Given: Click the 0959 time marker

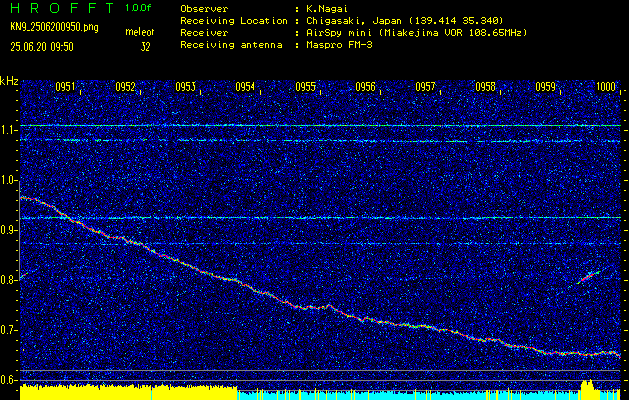Looking at the screenshot, I should pos(546,87).
